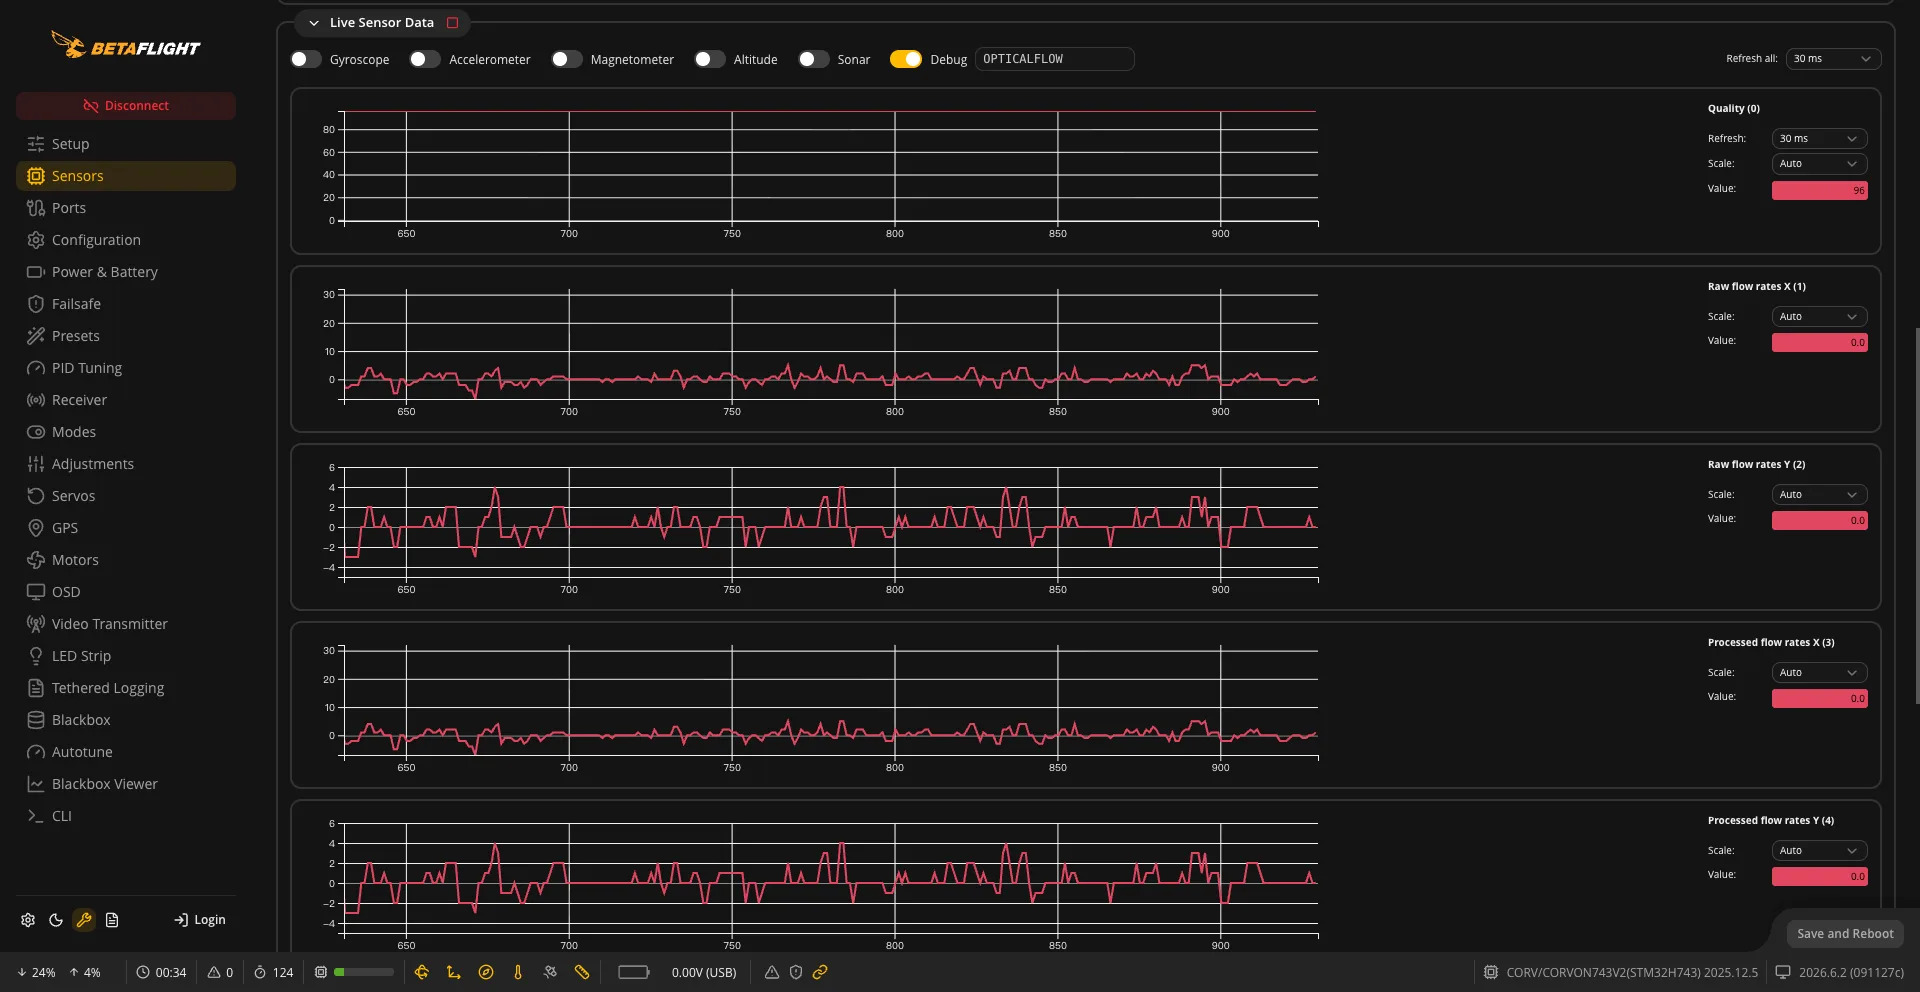The width and height of the screenshot is (1920, 992).
Task: Collapse the Live Sensor Data section
Action: [314, 23]
